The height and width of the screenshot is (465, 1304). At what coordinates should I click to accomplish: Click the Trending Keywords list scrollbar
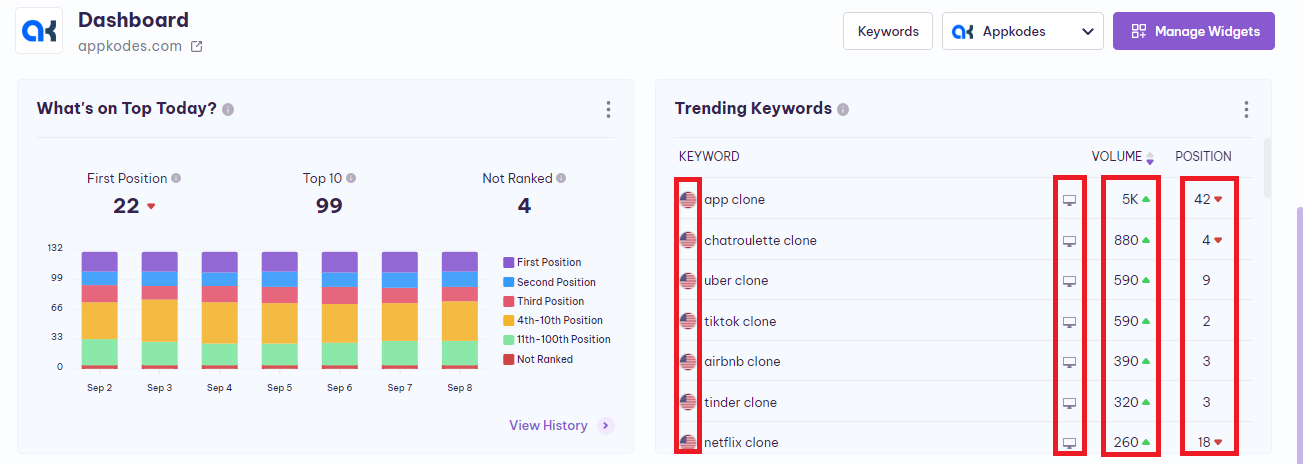[1268, 168]
